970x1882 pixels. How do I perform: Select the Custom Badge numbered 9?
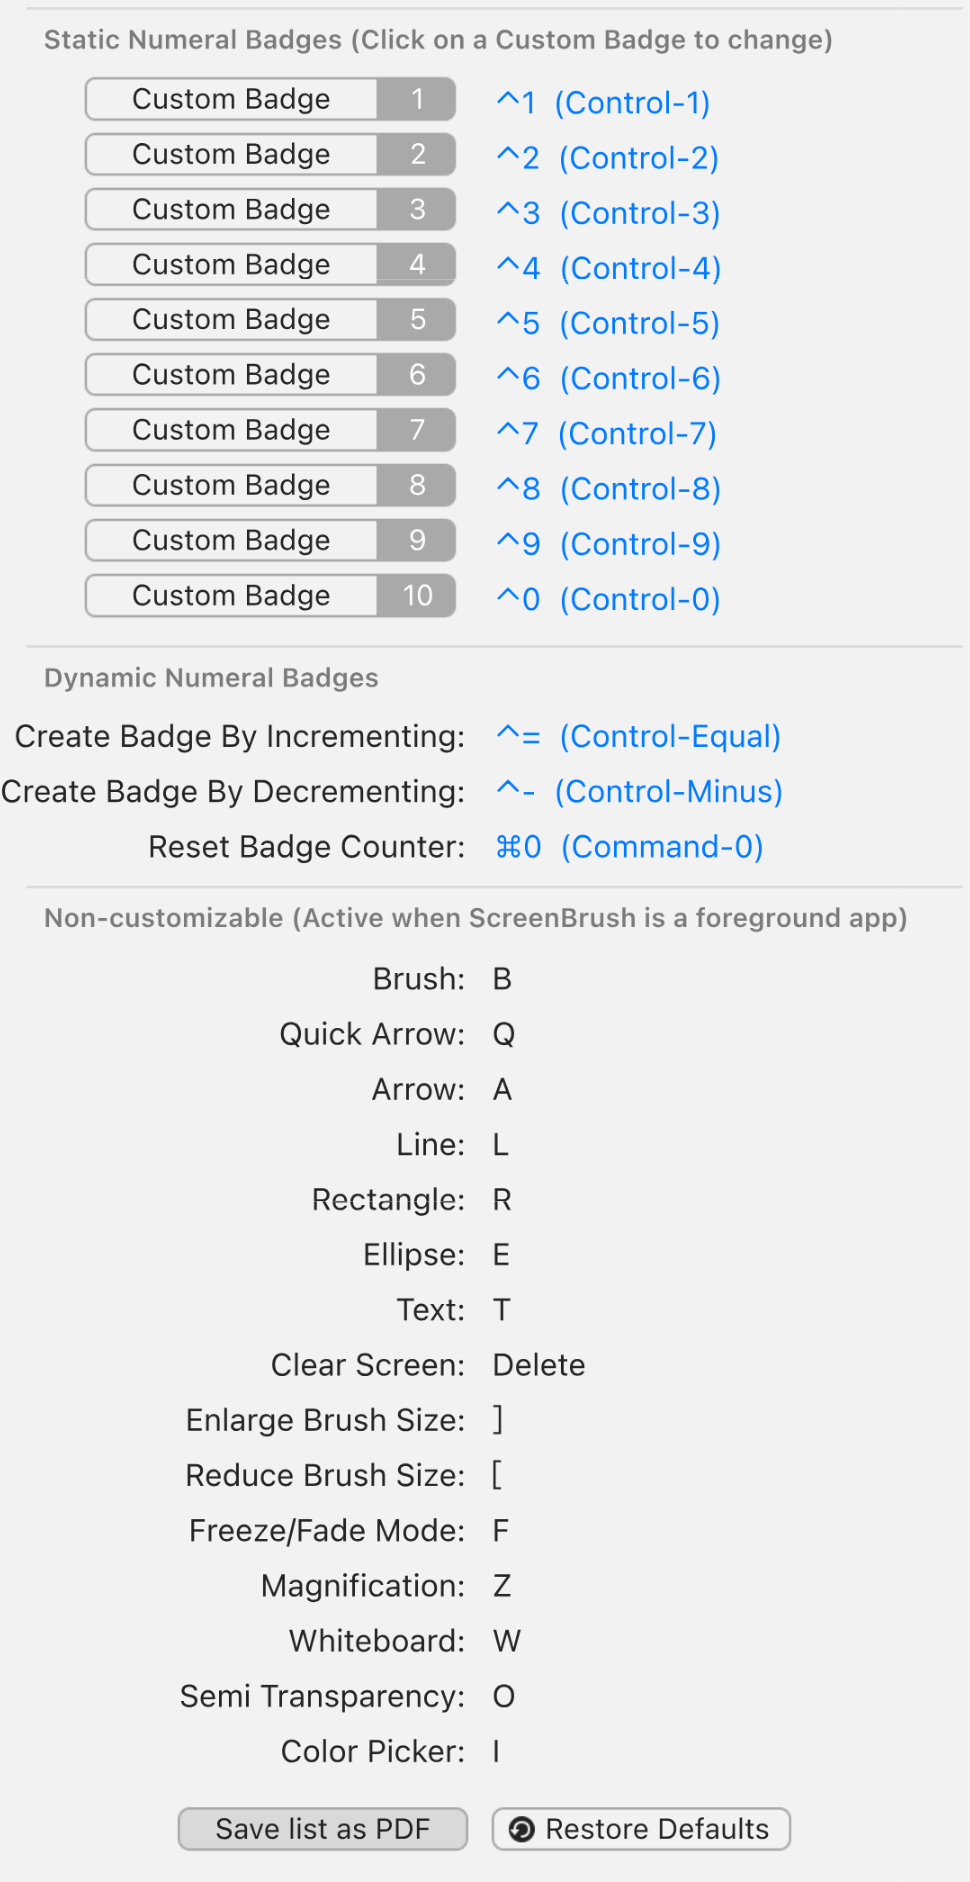(270, 540)
